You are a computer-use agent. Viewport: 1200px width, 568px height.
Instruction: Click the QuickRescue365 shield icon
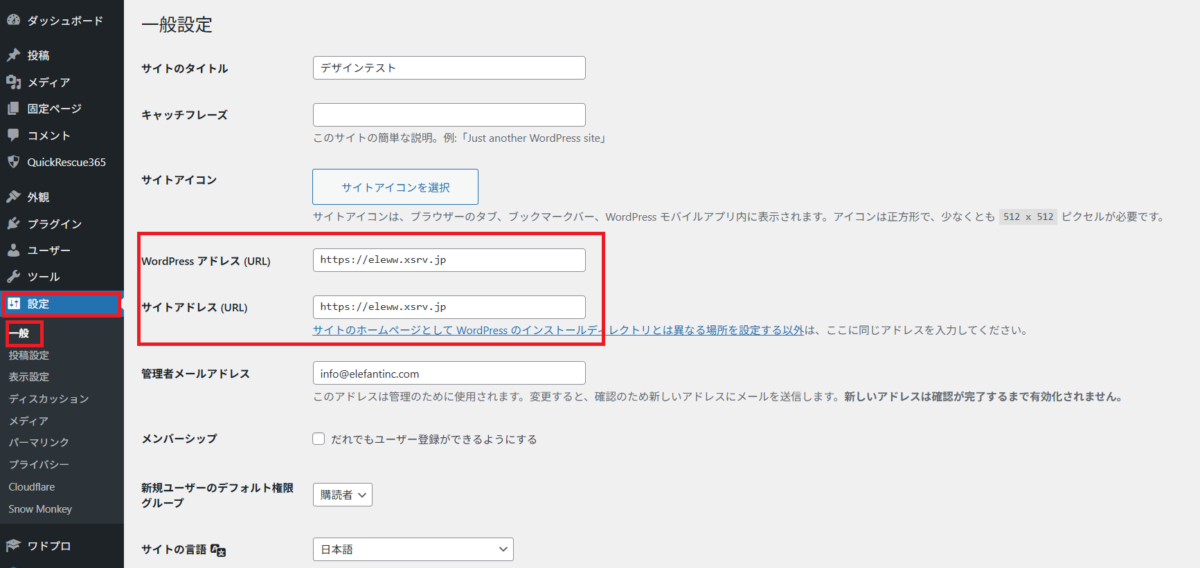[x=14, y=162]
